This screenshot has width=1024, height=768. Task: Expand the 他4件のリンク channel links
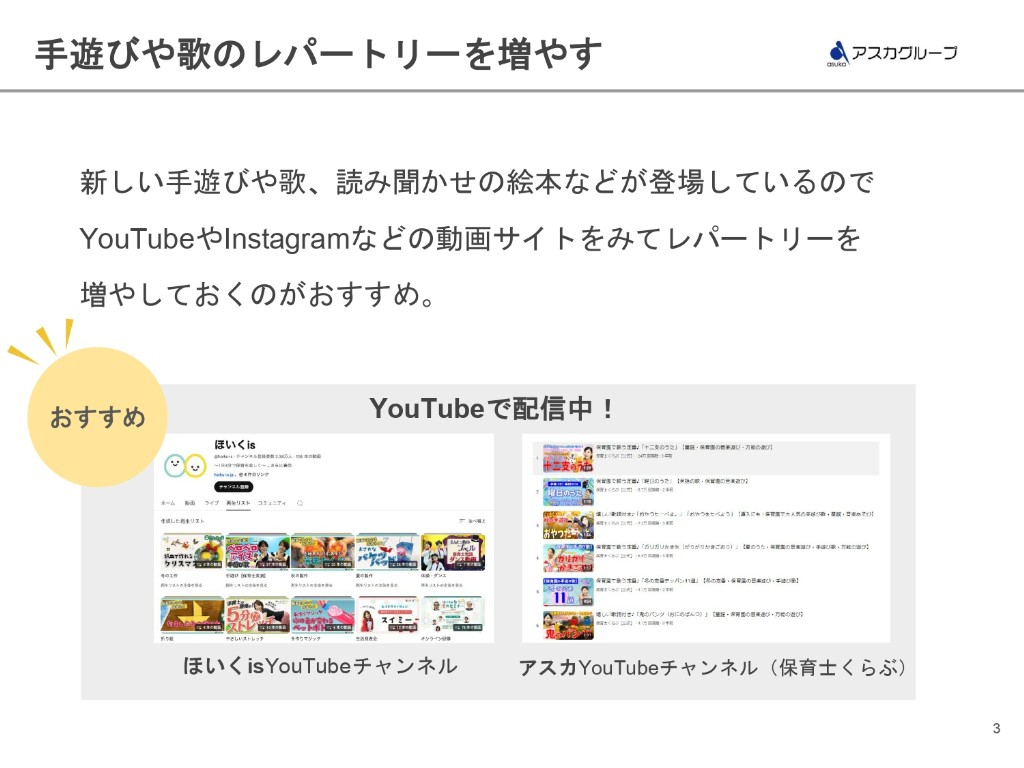(x=255, y=475)
